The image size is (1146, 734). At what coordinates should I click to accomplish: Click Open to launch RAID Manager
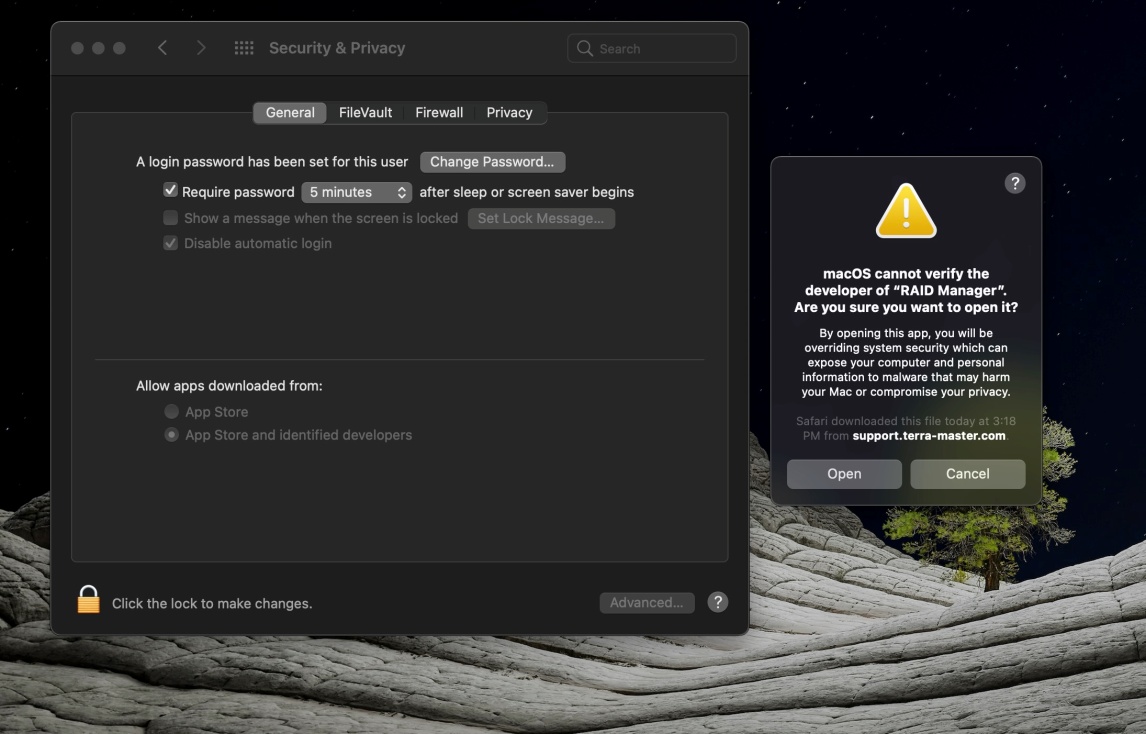click(x=844, y=474)
